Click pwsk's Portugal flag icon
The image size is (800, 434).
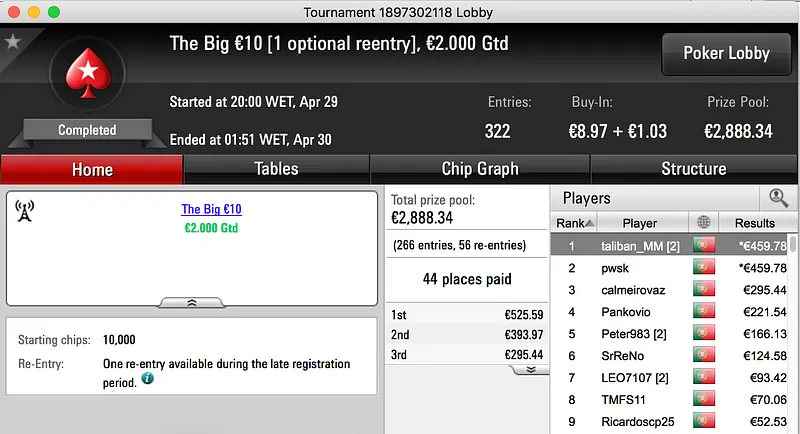pos(703,268)
